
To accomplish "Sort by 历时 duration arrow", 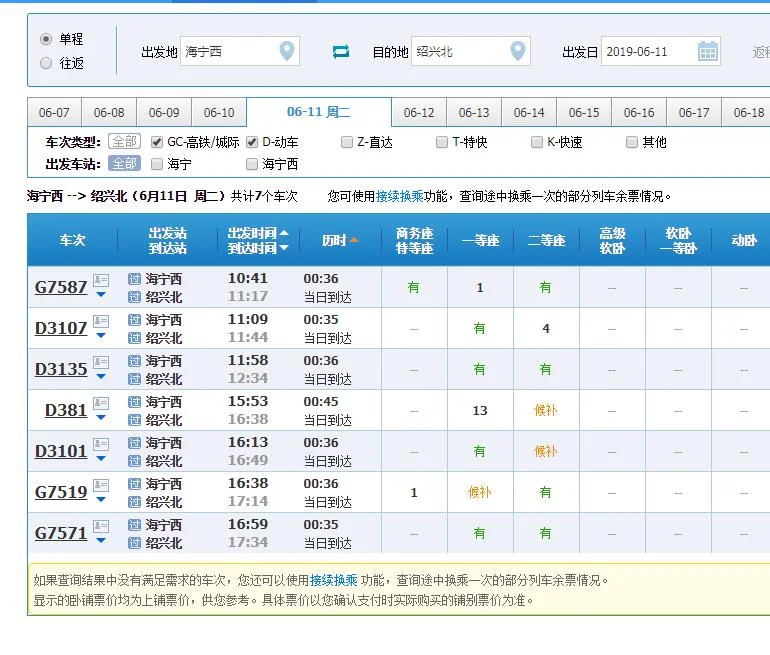I will tap(354, 240).
